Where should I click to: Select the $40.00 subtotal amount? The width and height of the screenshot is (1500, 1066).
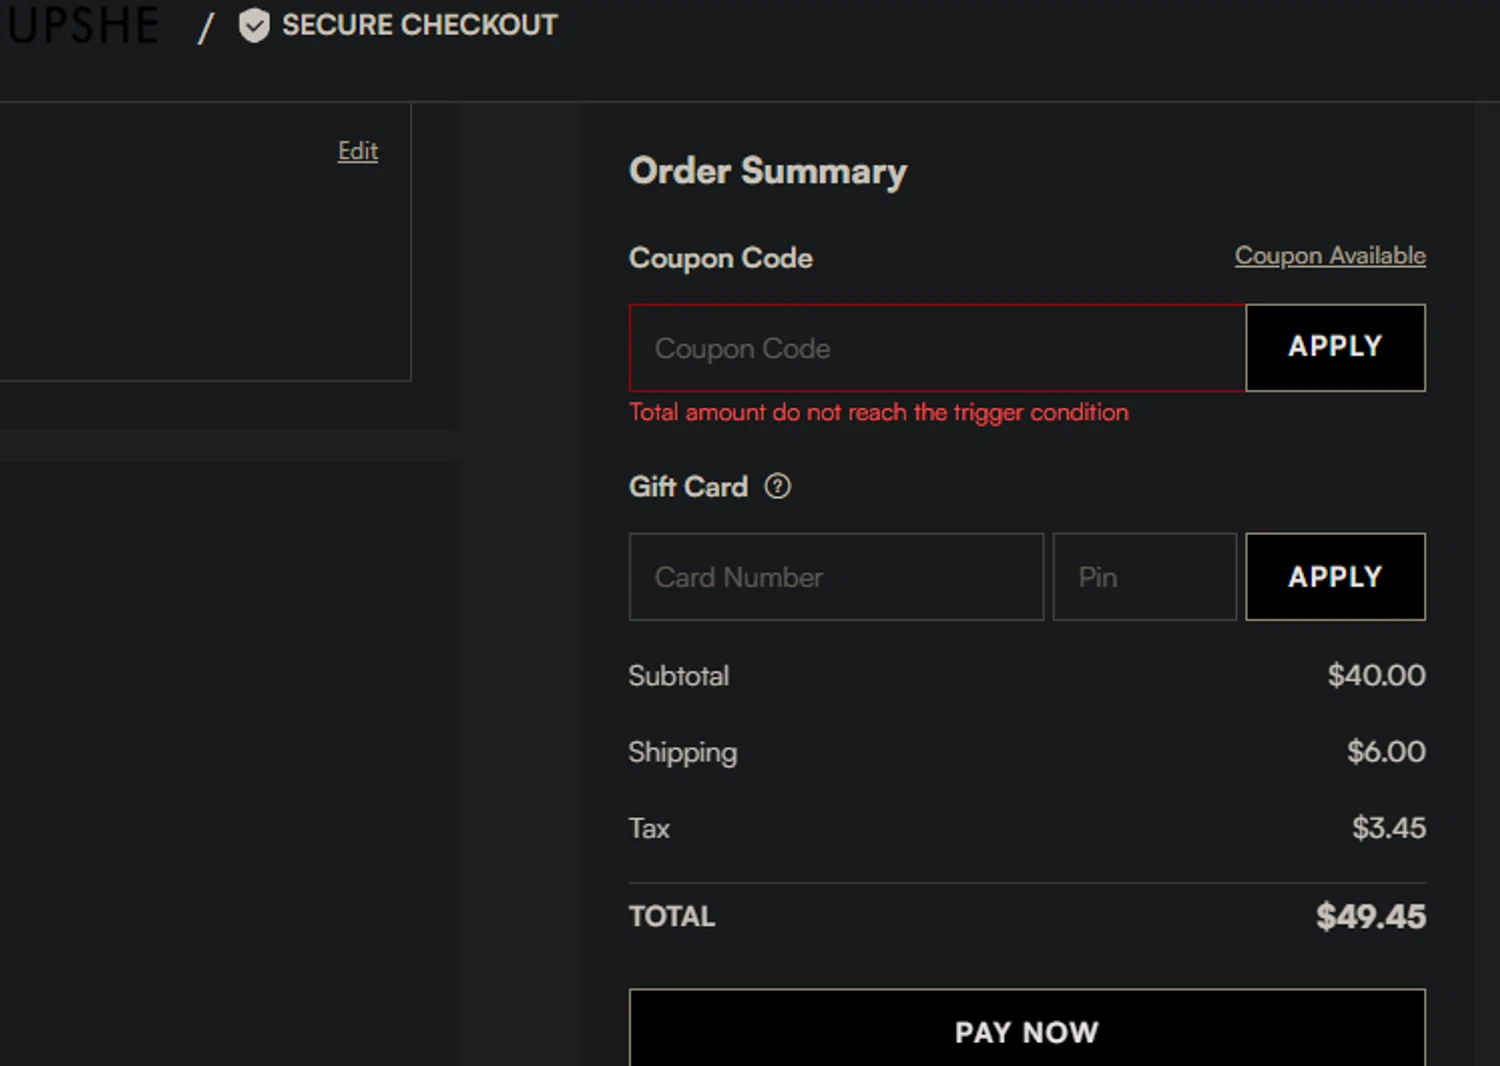tap(1375, 676)
